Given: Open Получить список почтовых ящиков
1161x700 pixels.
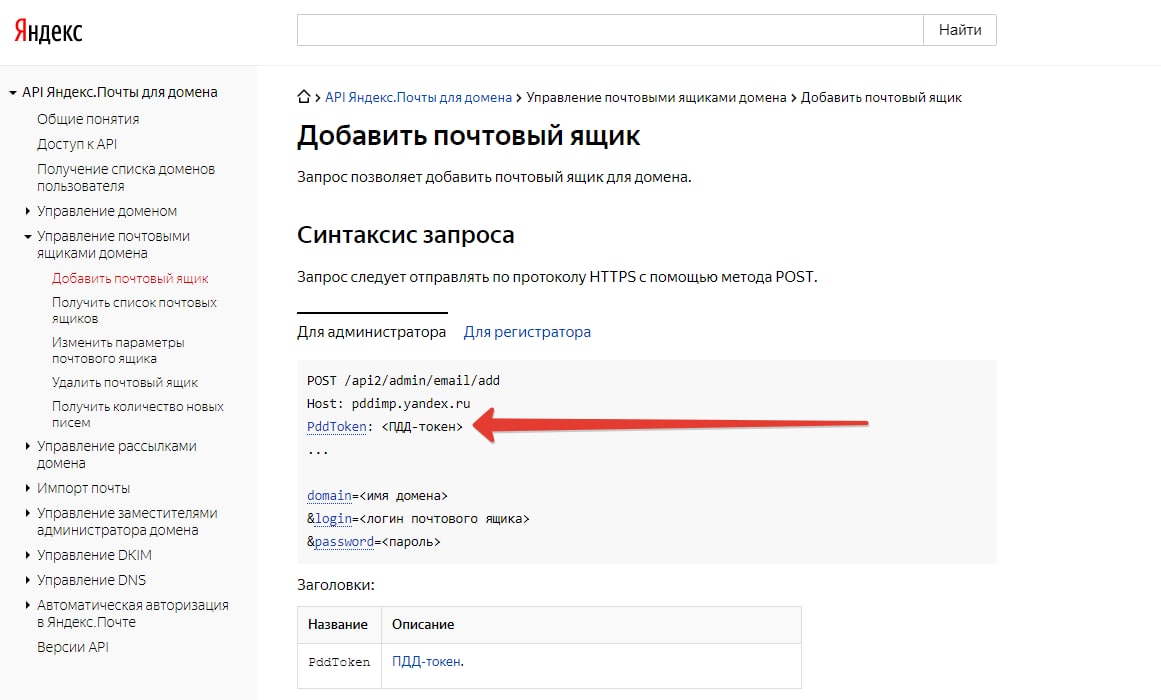Looking at the screenshot, I should tap(134, 310).
